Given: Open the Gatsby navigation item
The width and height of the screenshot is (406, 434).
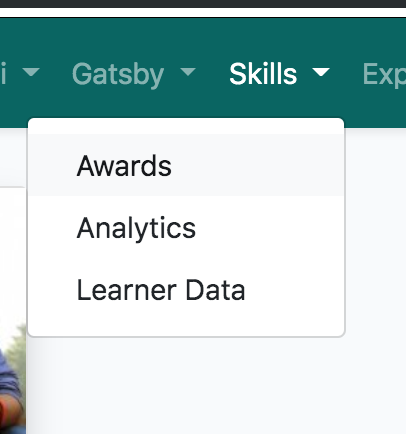Looking at the screenshot, I should tap(118, 75).
